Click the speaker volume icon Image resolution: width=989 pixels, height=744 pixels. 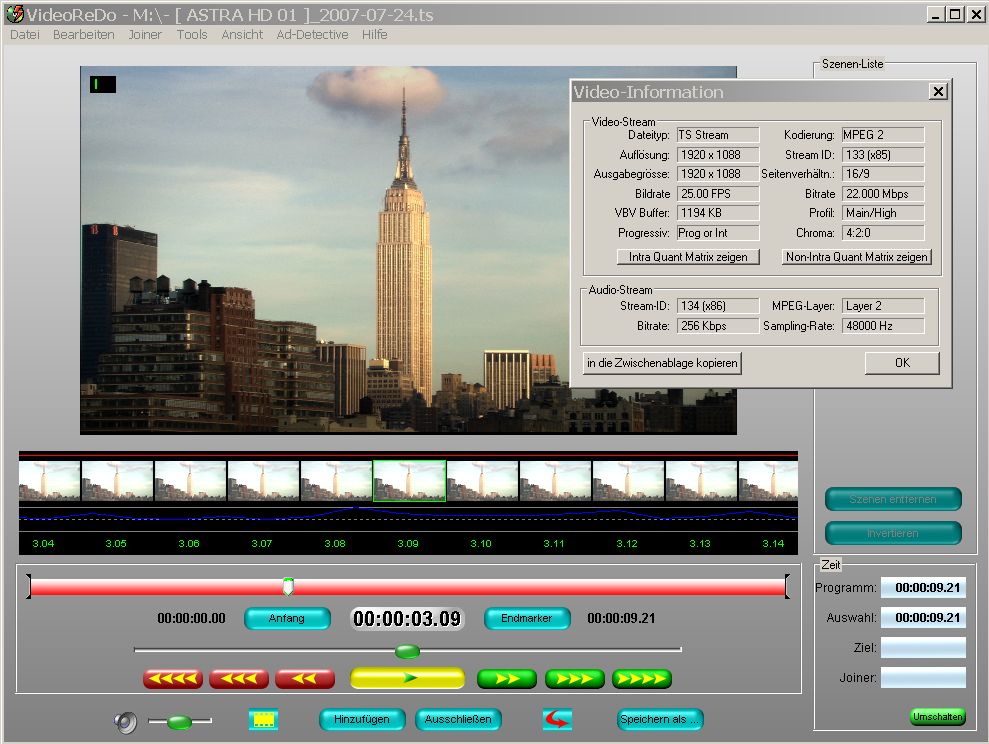[125, 721]
